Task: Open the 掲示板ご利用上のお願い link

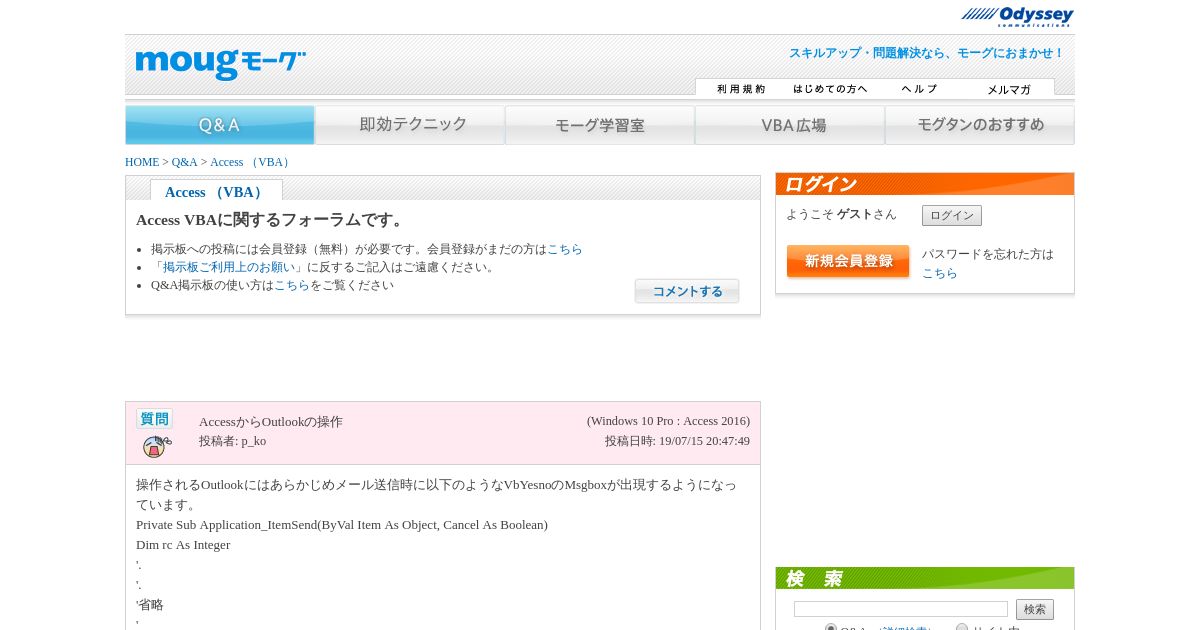Action: pyautogui.click(x=229, y=267)
